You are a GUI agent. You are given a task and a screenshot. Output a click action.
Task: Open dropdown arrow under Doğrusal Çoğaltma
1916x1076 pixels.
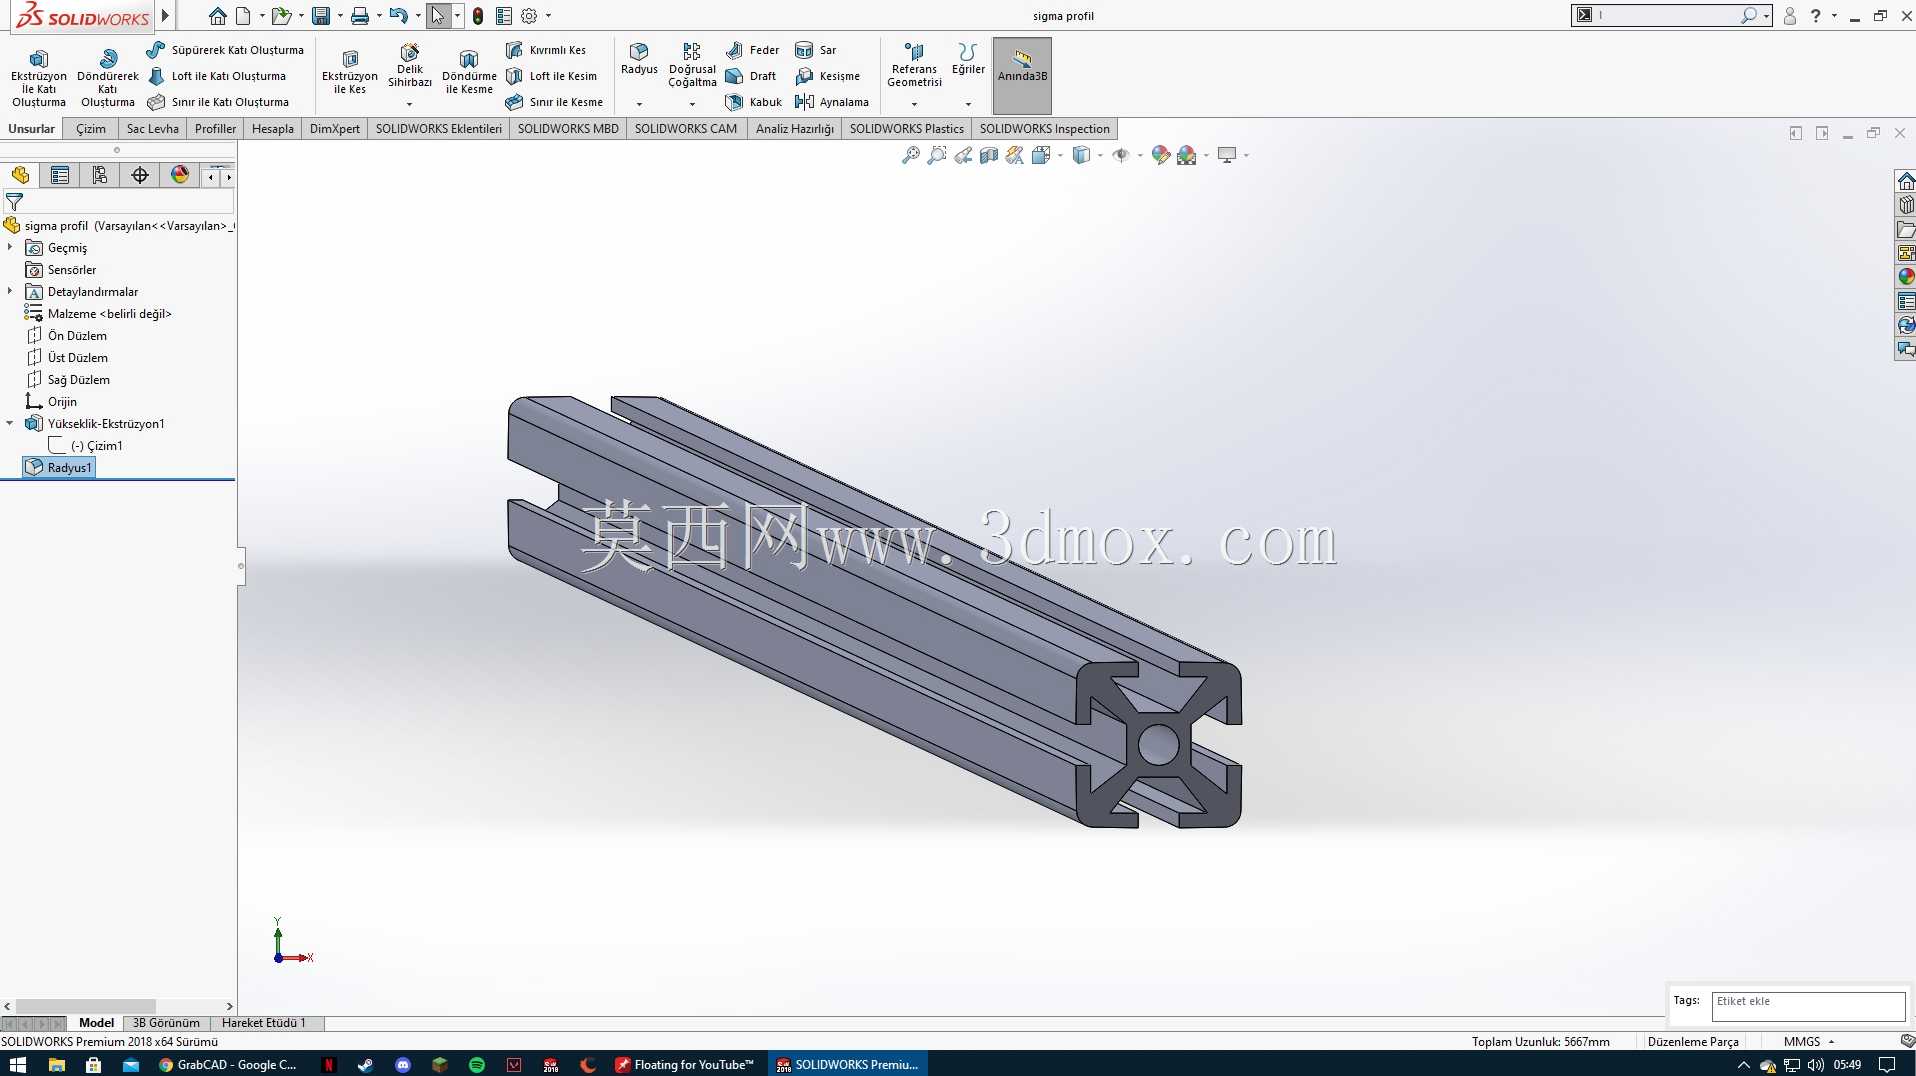(692, 104)
